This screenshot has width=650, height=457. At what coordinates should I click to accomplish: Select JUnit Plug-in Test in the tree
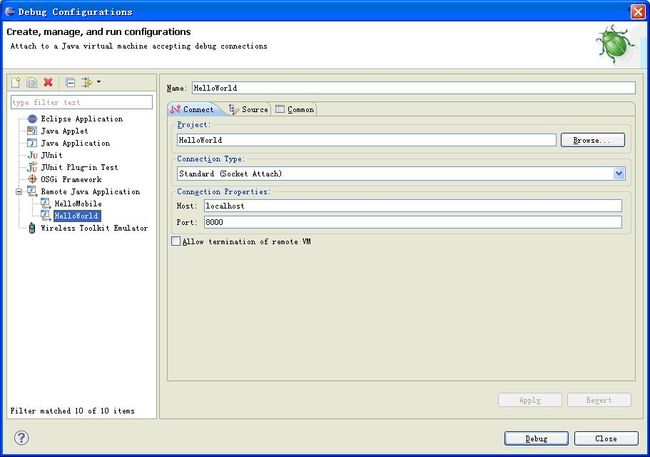coord(79,167)
